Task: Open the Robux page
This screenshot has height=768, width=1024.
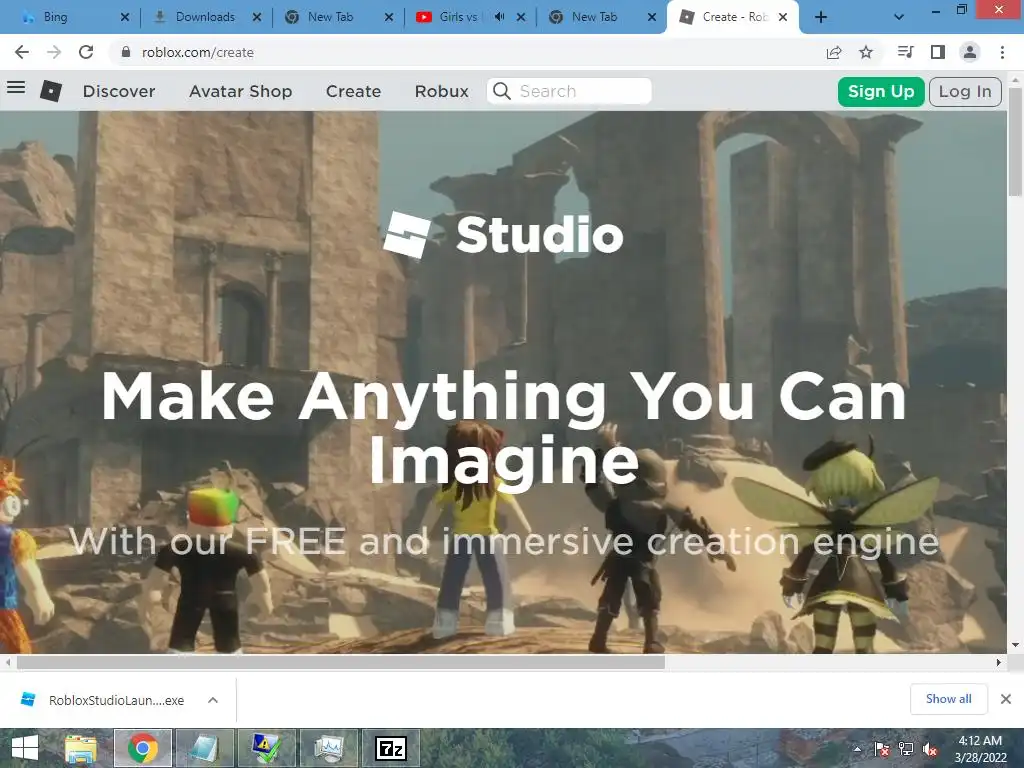Action: click(441, 91)
